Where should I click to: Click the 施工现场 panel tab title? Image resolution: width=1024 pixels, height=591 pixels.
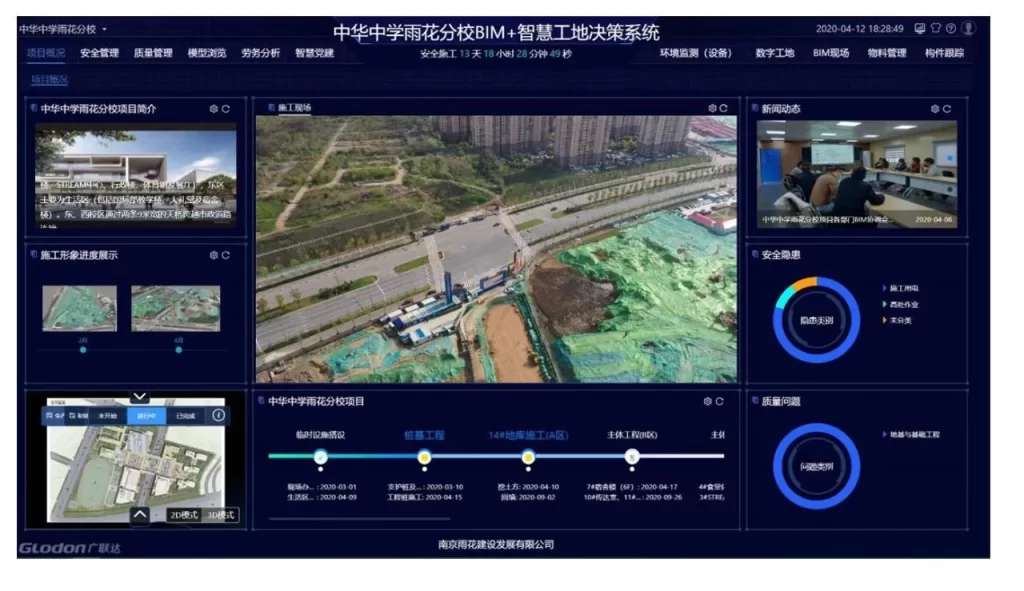(295, 108)
